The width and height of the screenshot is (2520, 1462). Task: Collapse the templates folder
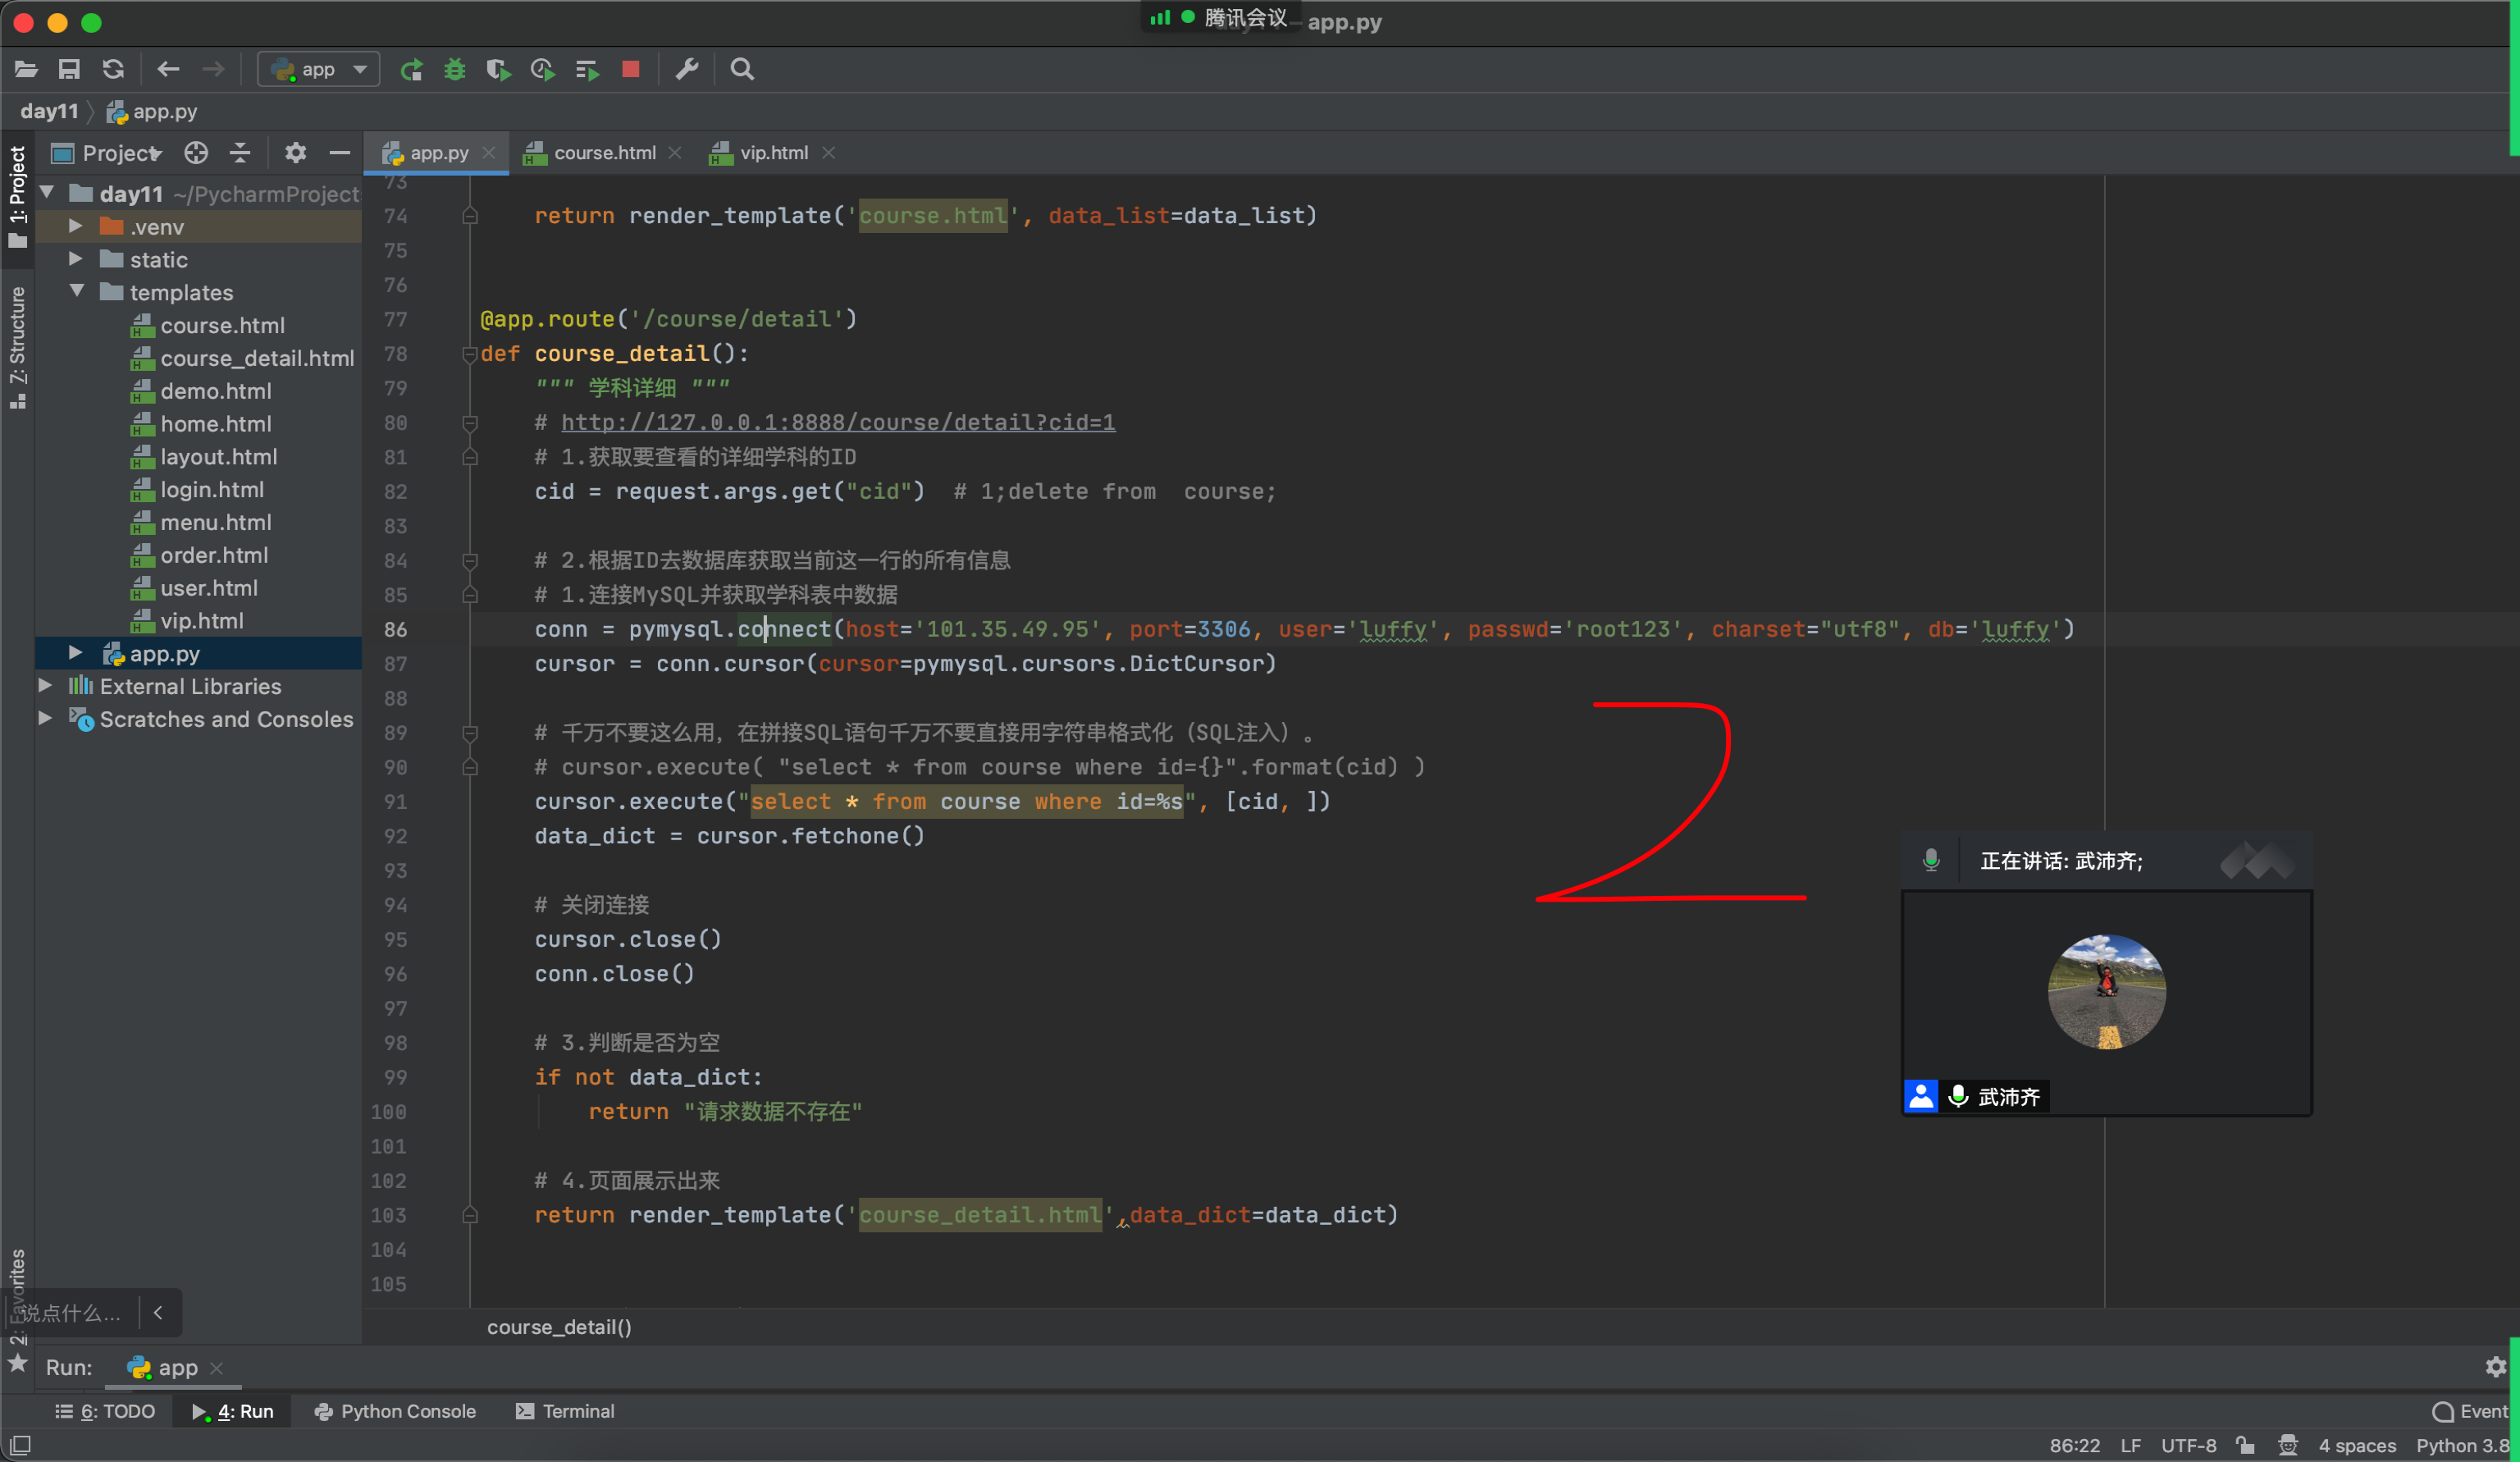point(76,292)
